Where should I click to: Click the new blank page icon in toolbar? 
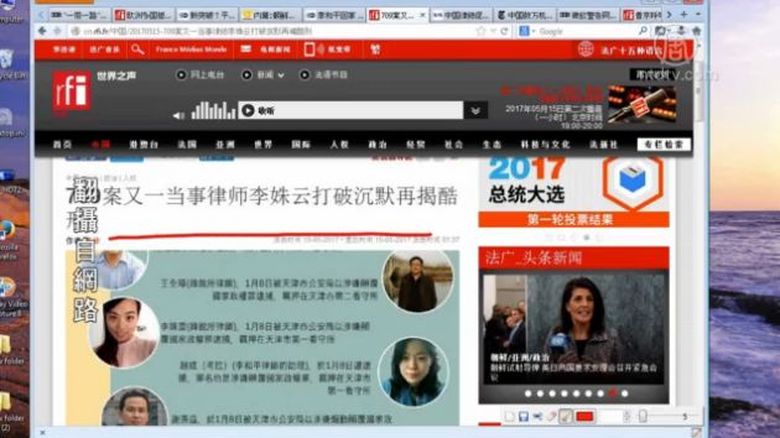[x=508, y=416]
